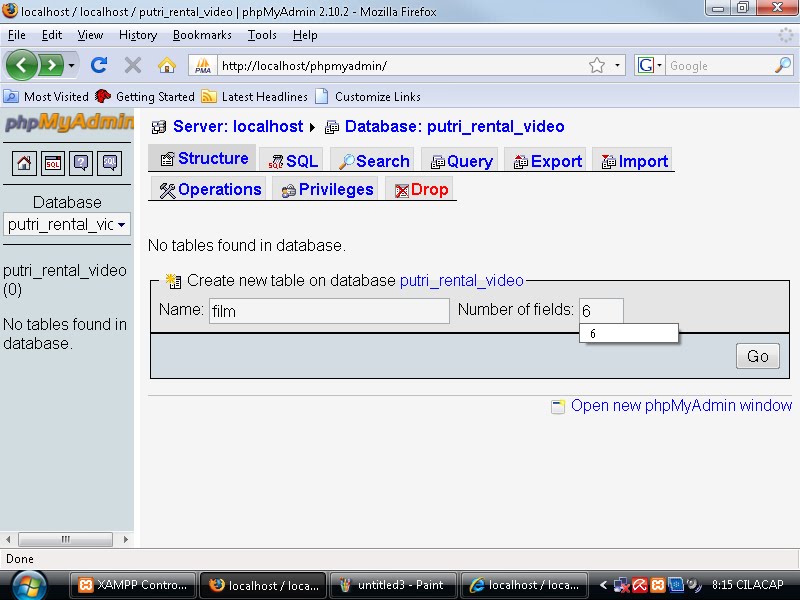The image size is (800, 600).
Task: Expand the Database selector putri_rental_vid
Action: 67,224
